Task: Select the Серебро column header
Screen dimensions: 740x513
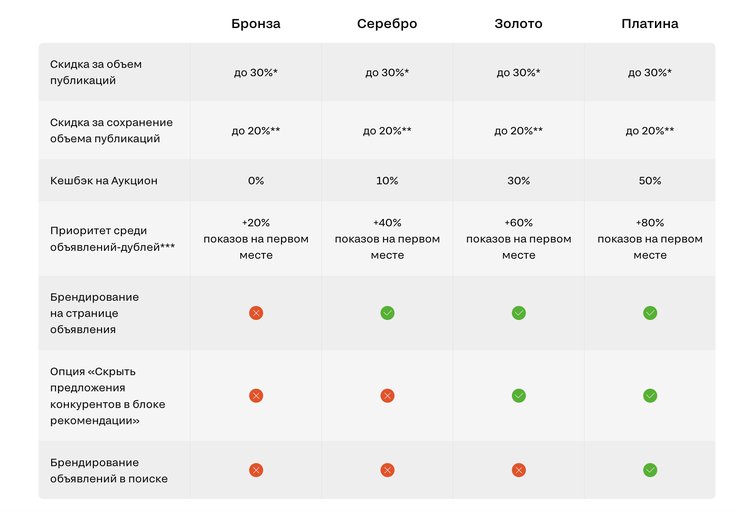Action: (x=387, y=23)
